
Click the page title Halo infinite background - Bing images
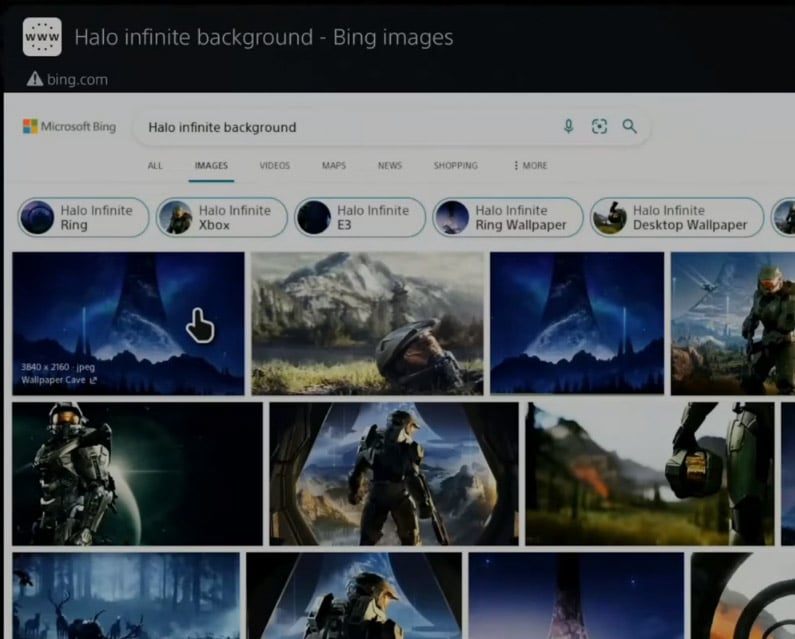pyautogui.click(x=264, y=38)
